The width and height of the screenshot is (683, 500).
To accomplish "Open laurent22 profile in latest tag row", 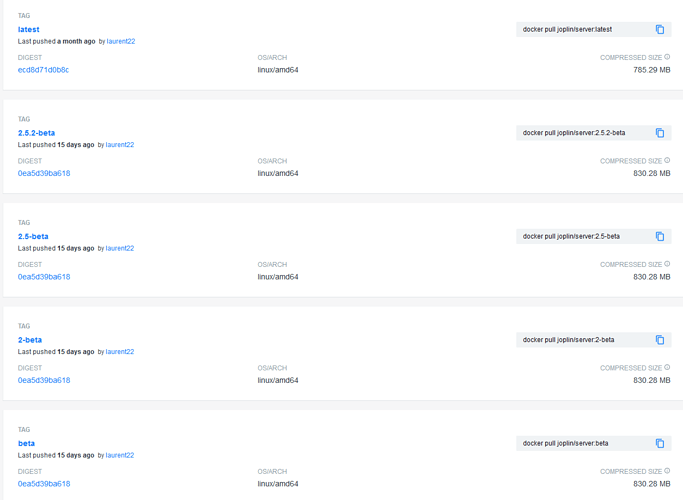I will (121, 41).
